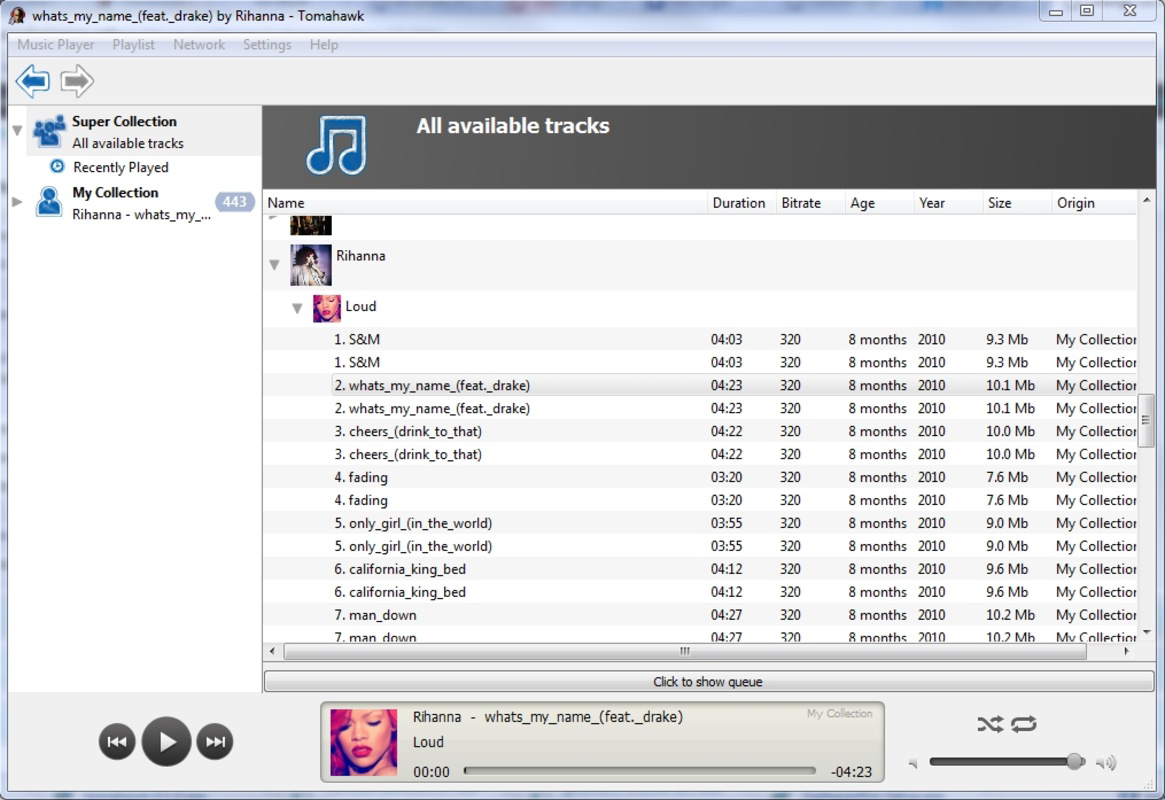Open the Playlist menu
1165x800 pixels.
(x=134, y=45)
